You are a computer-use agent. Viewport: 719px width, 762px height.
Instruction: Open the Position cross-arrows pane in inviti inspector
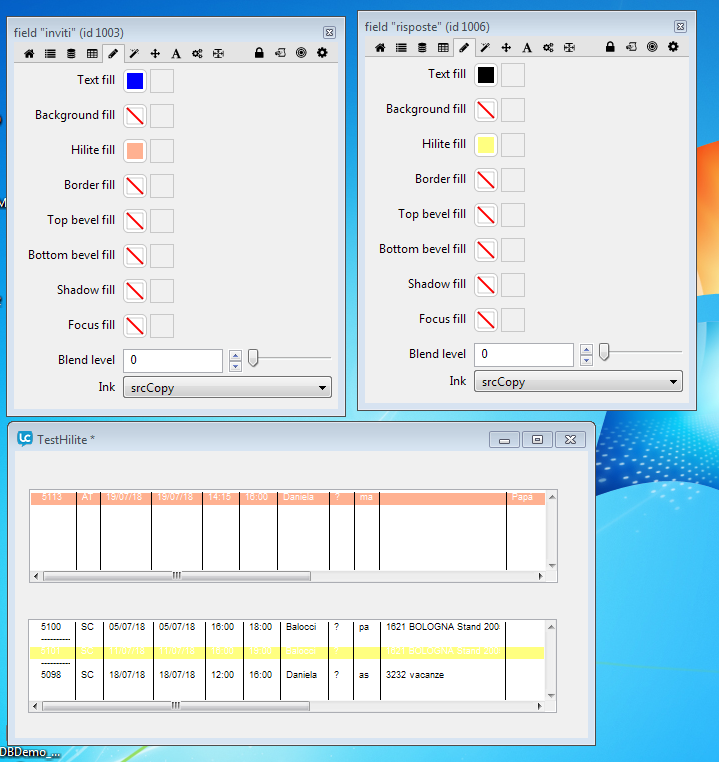pyautogui.click(x=155, y=53)
